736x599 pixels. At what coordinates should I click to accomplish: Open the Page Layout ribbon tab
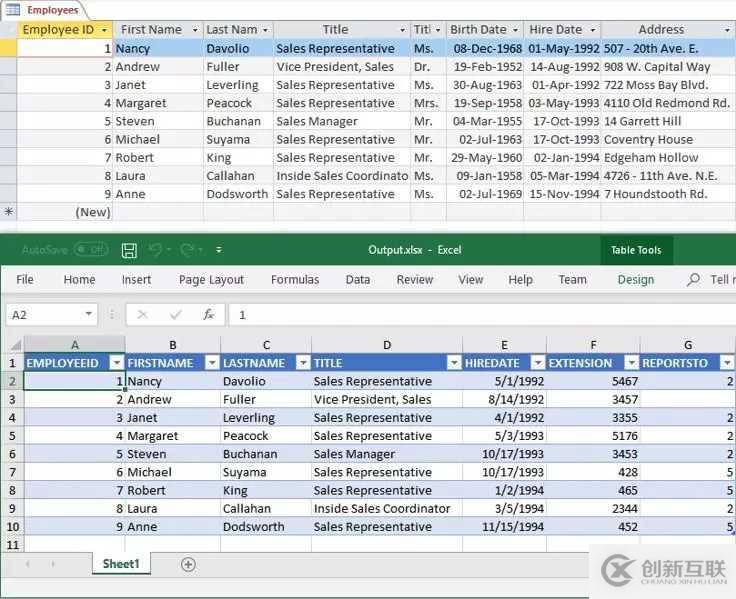(211, 280)
